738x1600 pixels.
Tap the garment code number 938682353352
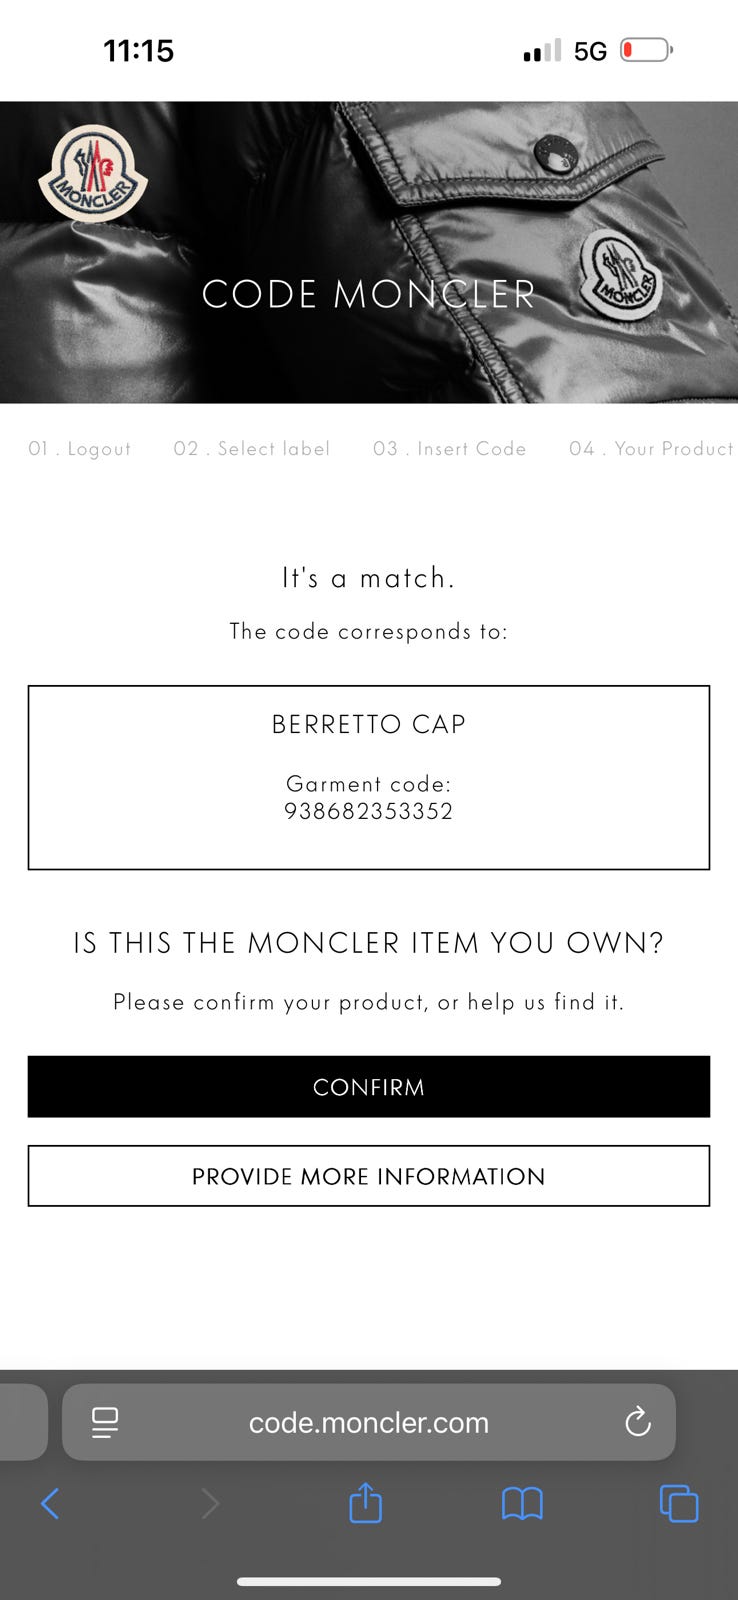point(369,811)
